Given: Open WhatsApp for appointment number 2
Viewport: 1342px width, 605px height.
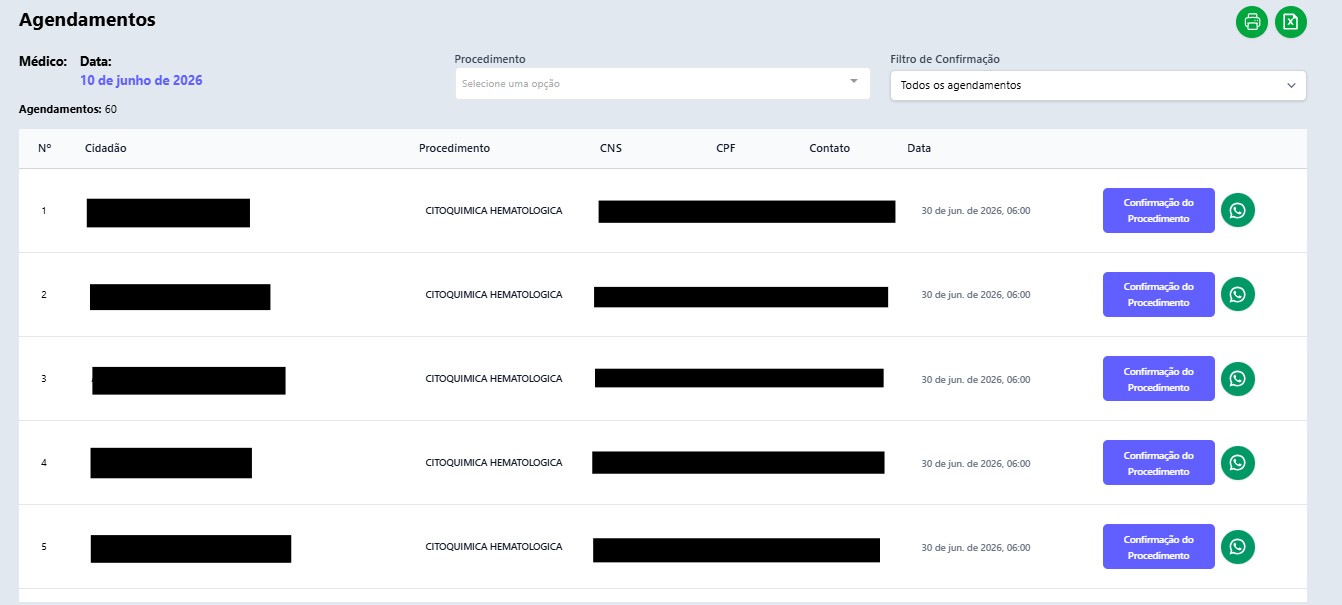Looking at the screenshot, I should 1238,294.
